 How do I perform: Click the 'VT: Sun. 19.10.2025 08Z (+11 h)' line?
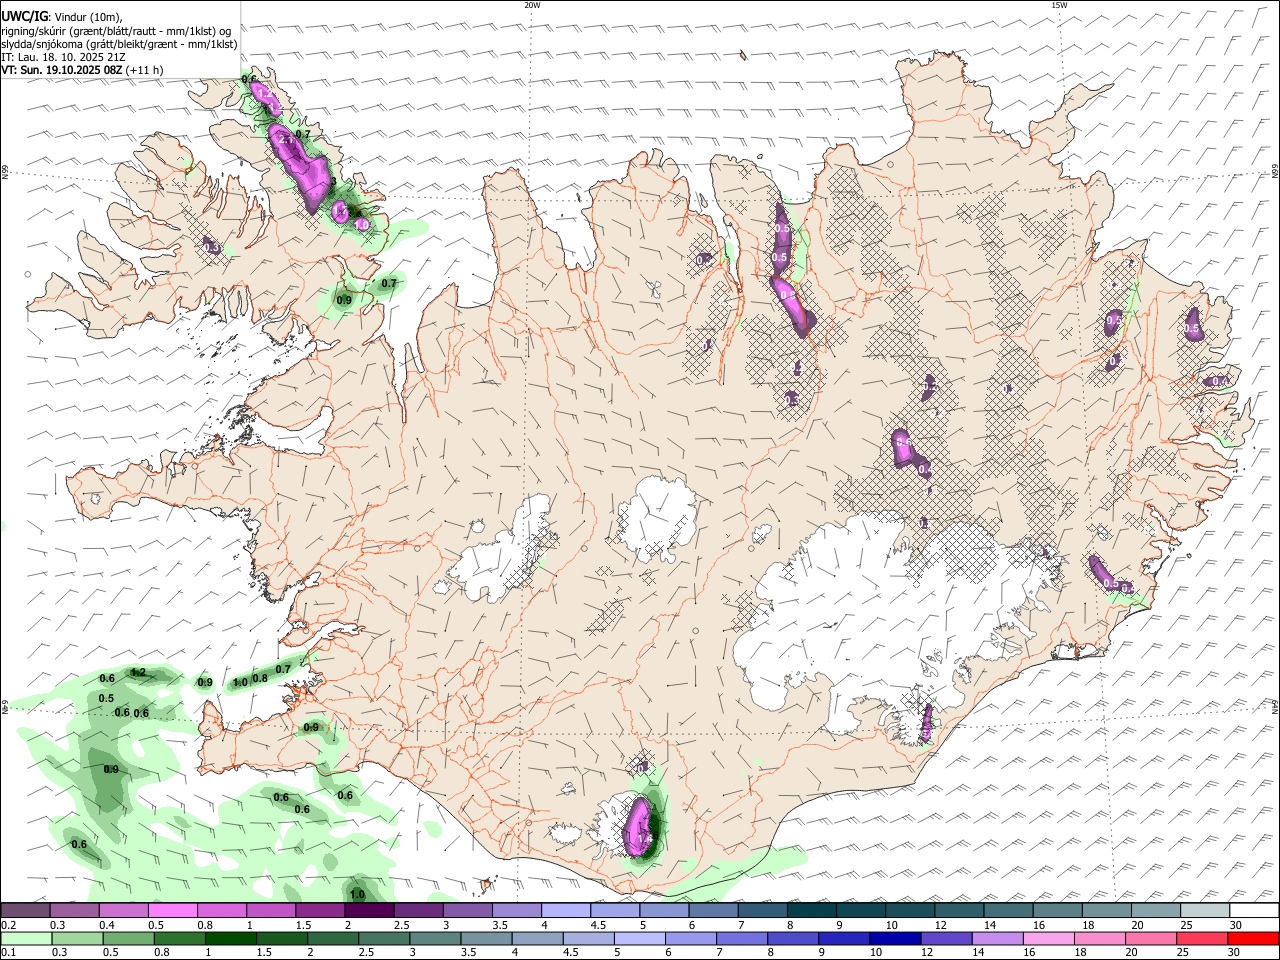pyautogui.click(x=82, y=70)
